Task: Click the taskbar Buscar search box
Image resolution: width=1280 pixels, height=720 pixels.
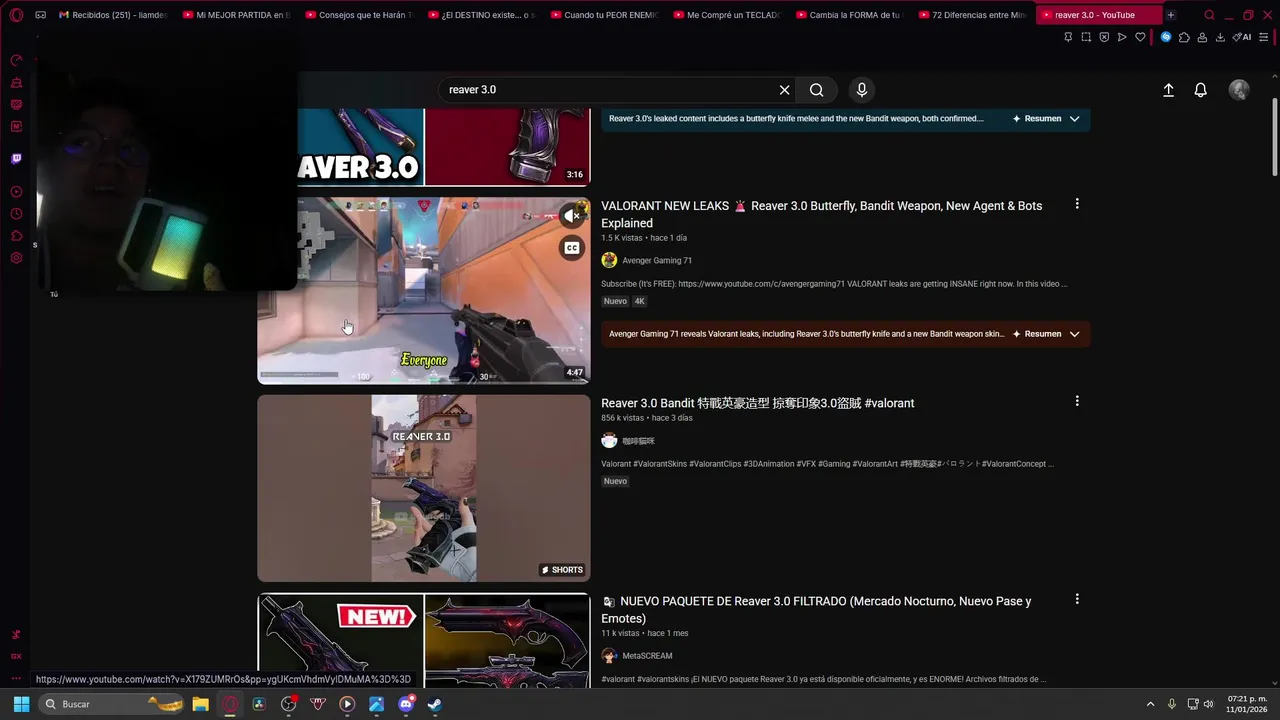Action: 110,704
